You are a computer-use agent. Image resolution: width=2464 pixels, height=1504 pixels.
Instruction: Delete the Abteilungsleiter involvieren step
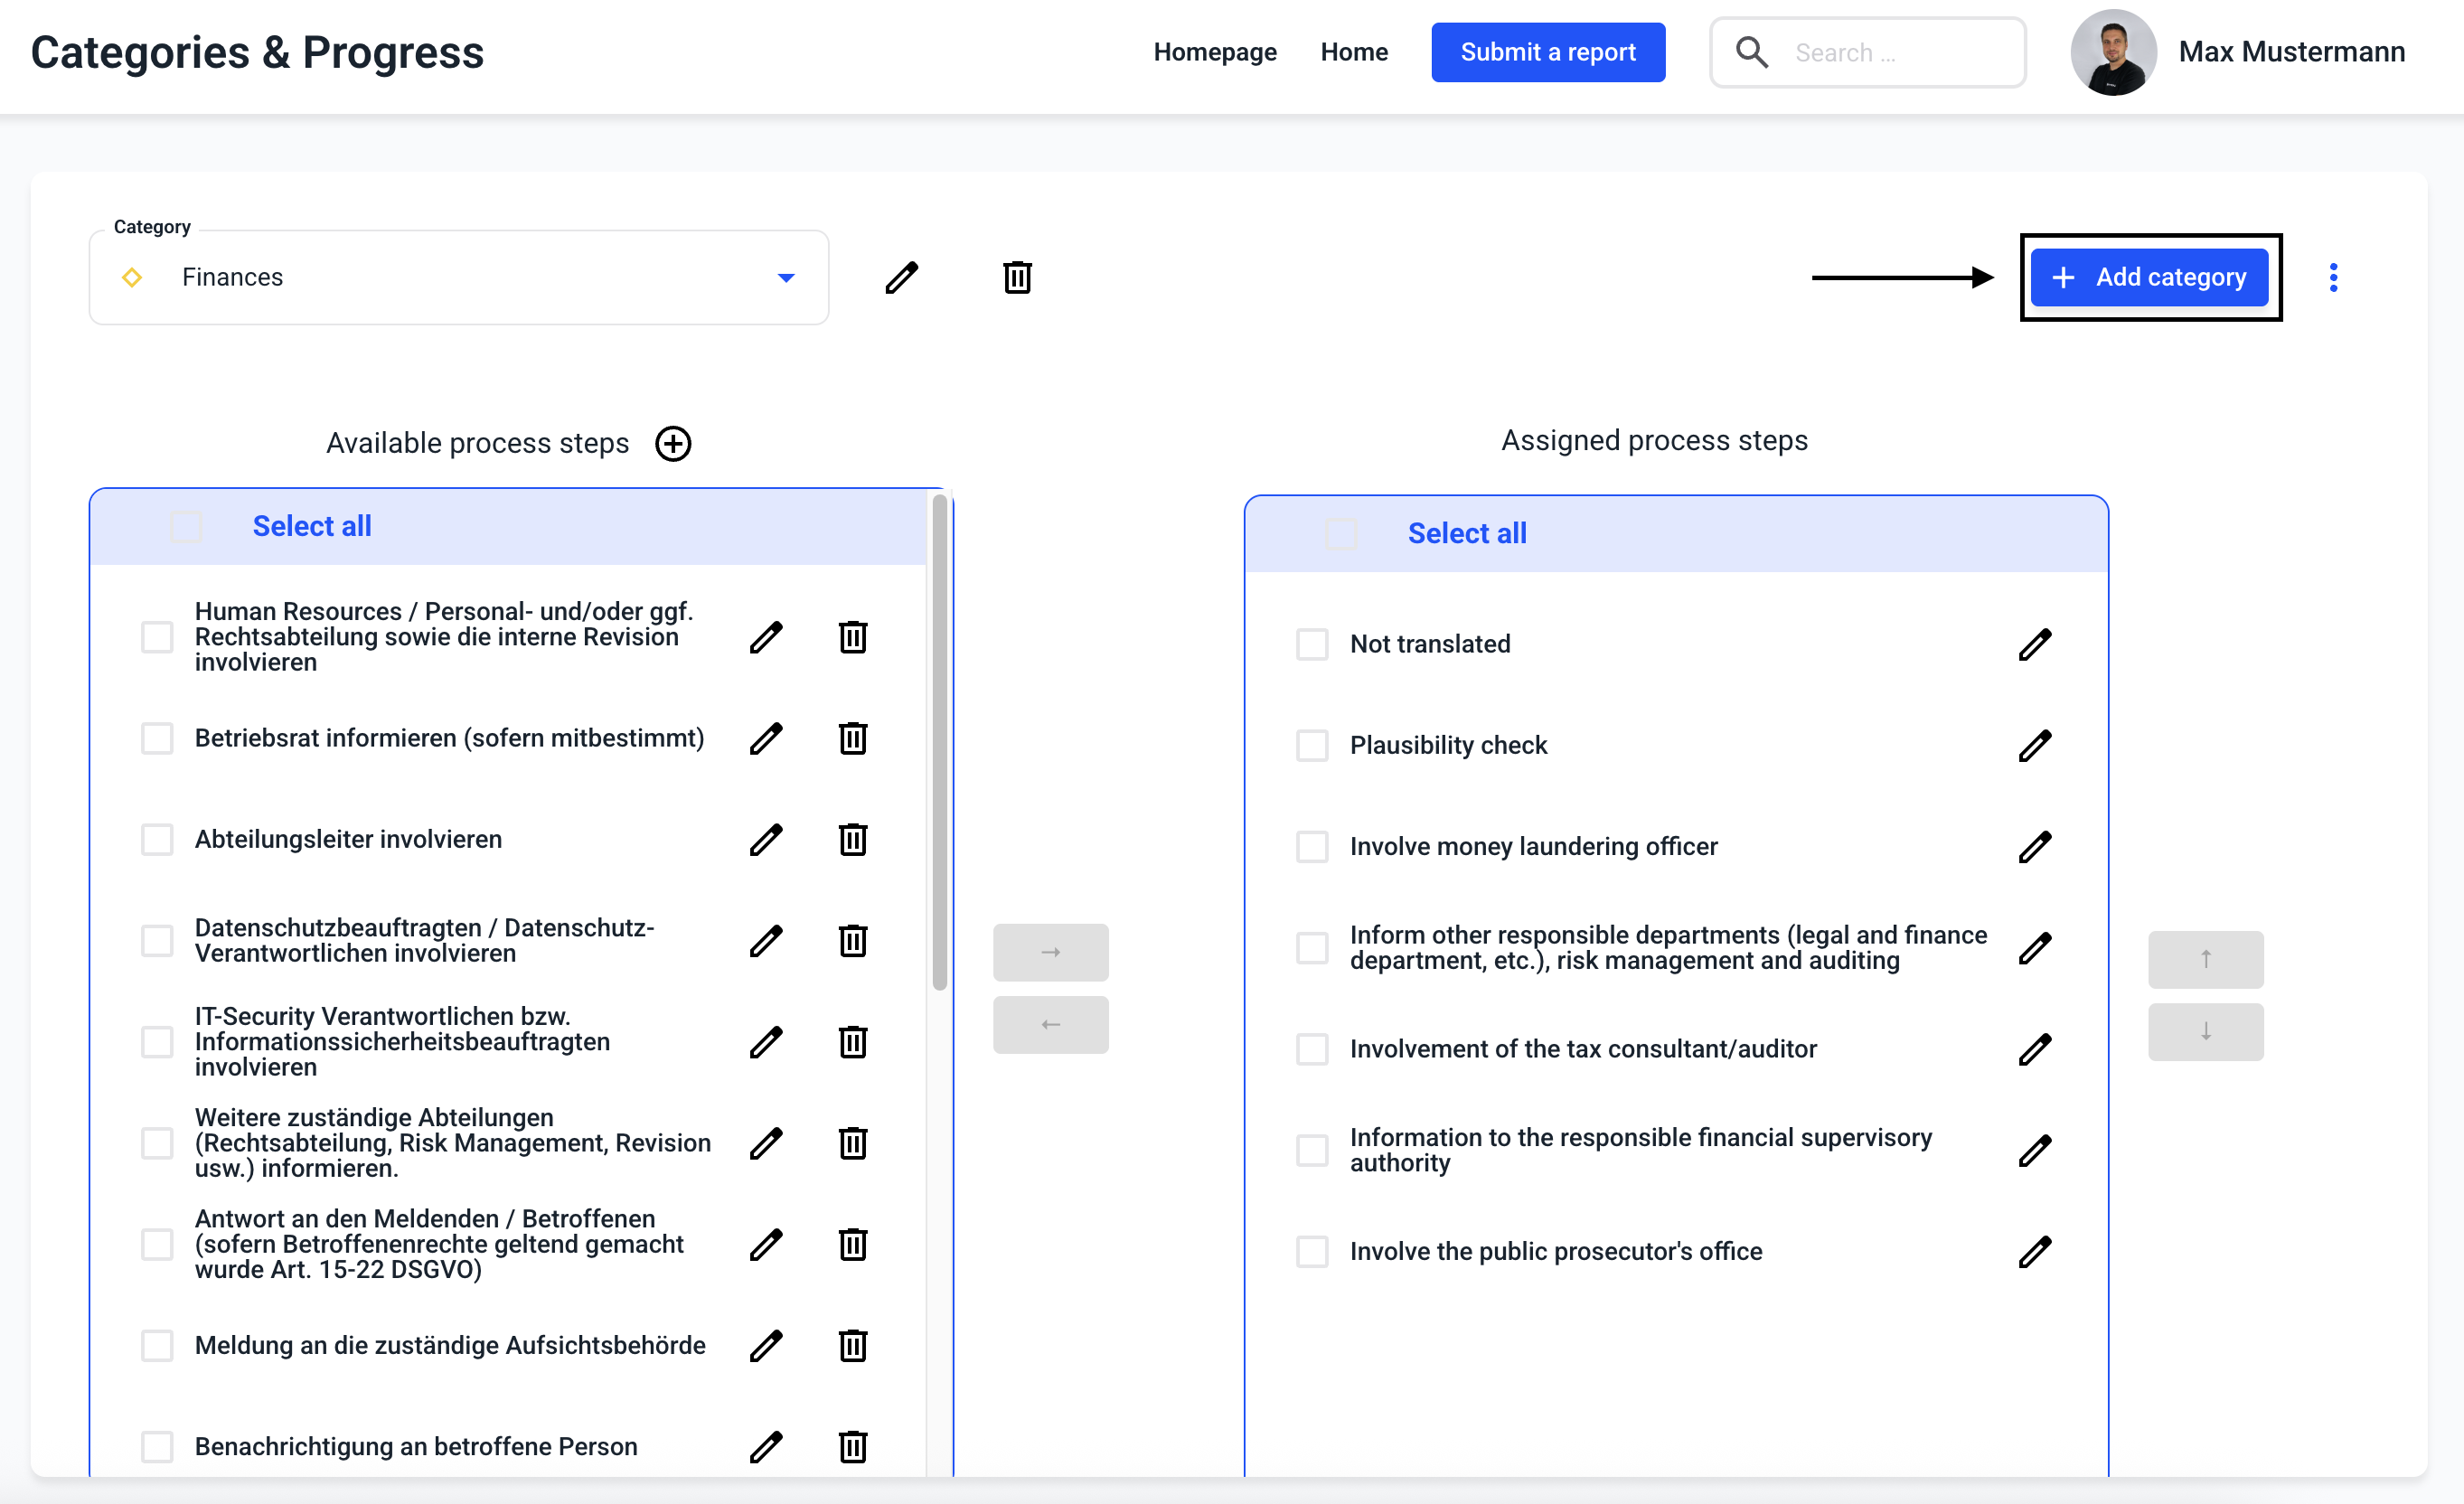click(852, 839)
